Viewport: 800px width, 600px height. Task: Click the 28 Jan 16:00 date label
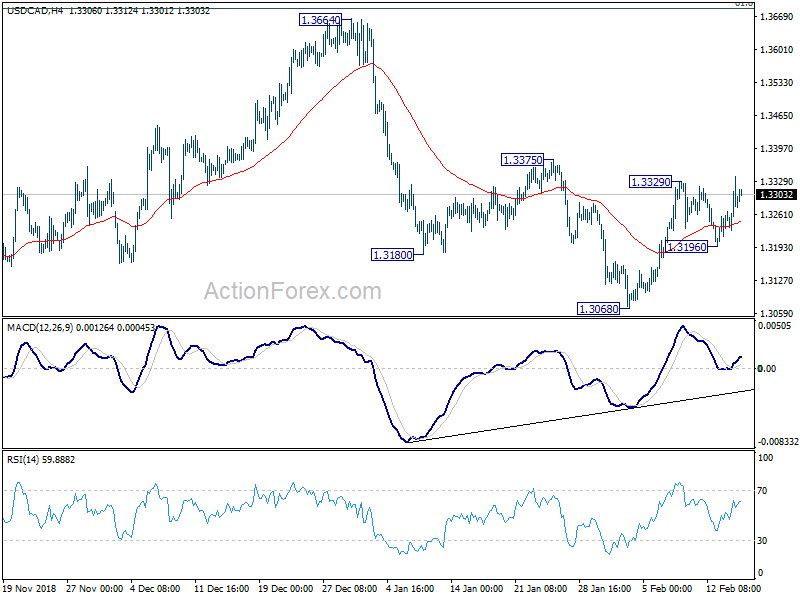tap(605, 589)
